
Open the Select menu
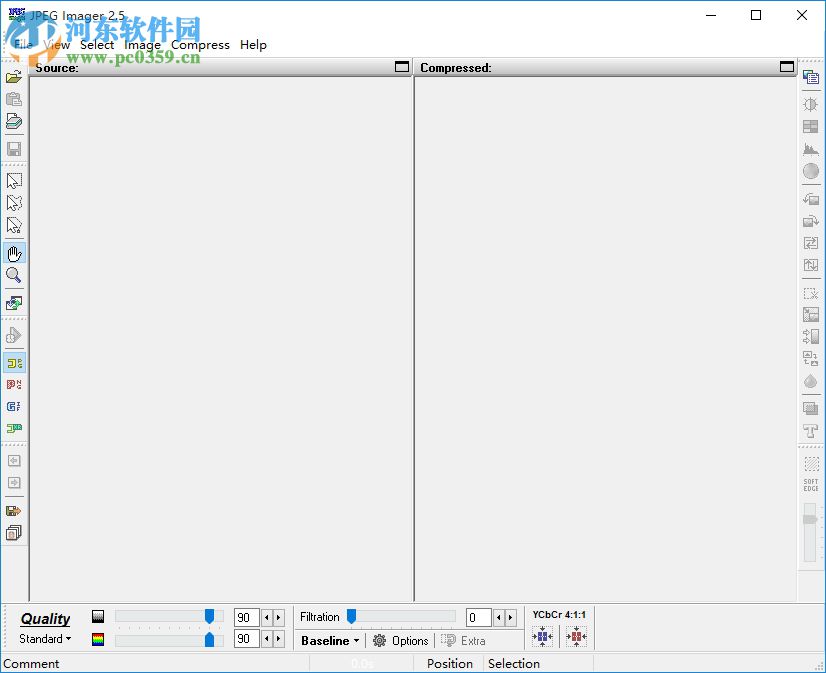(97, 45)
